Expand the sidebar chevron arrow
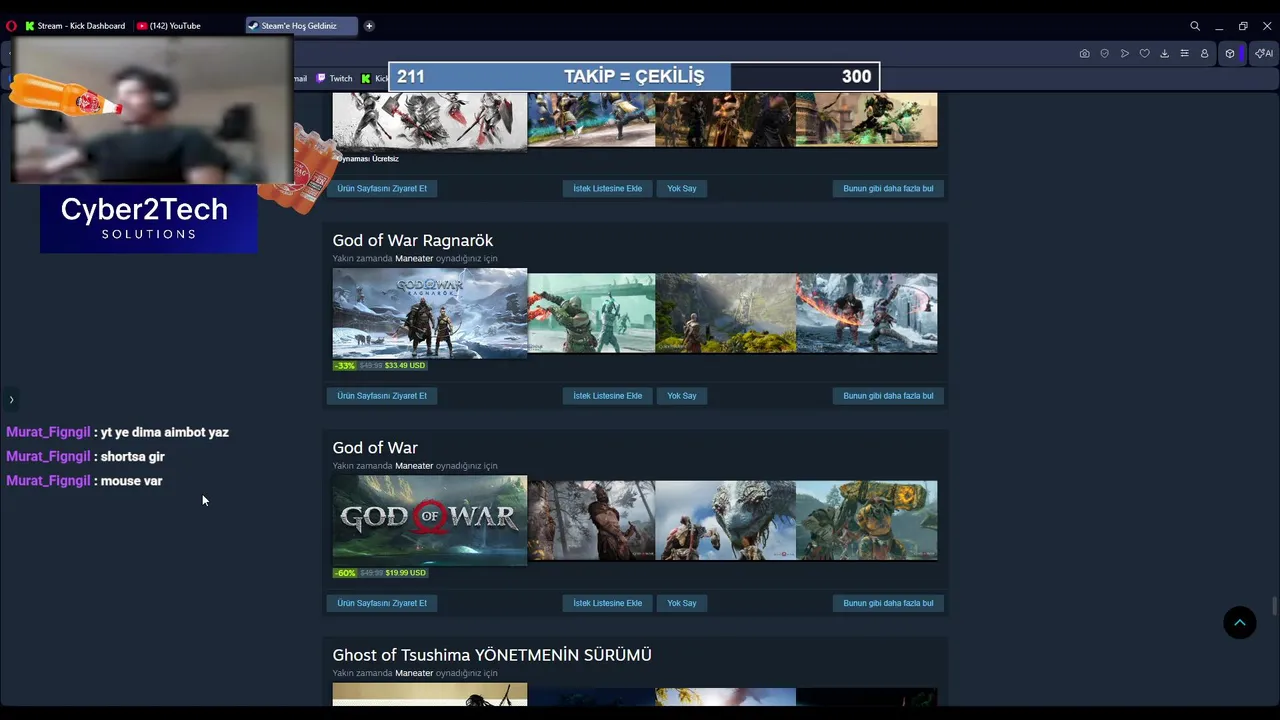The height and width of the screenshot is (720, 1280). (11, 400)
